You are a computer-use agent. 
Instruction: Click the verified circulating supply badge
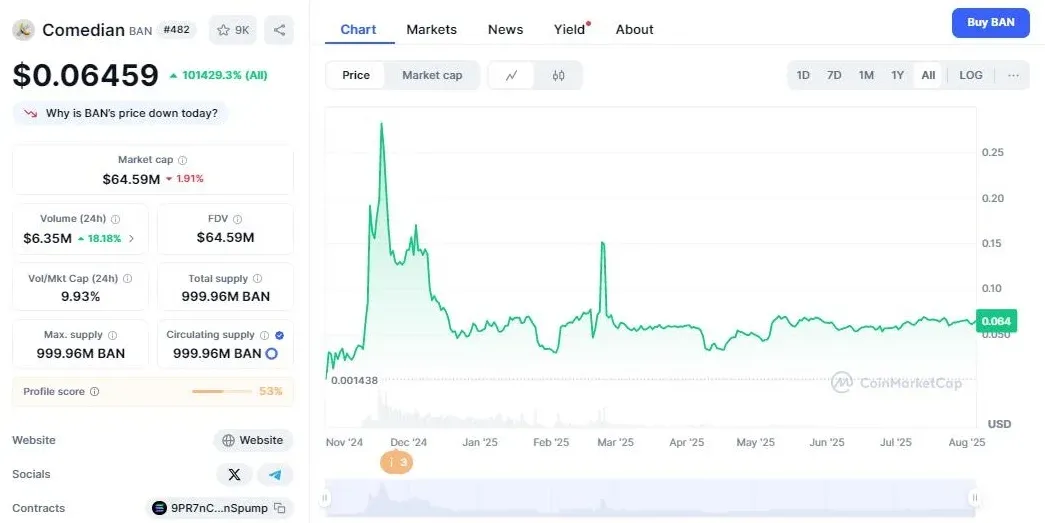coord(279,335)
